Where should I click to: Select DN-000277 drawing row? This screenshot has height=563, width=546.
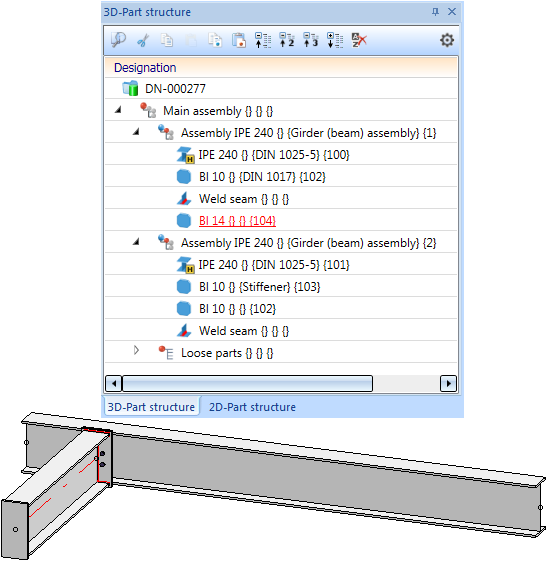point(281,88)
